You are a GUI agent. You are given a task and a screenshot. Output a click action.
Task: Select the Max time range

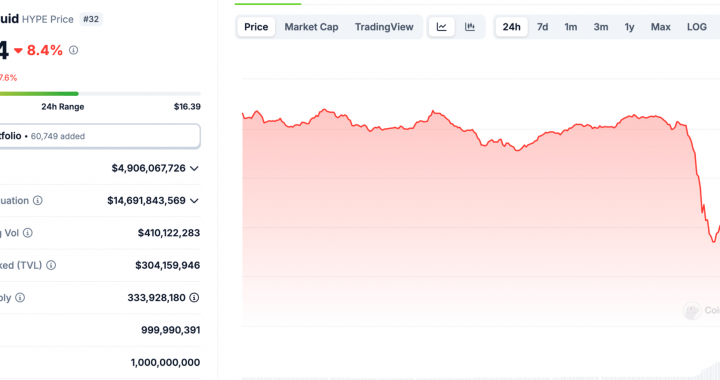point(661,27)
